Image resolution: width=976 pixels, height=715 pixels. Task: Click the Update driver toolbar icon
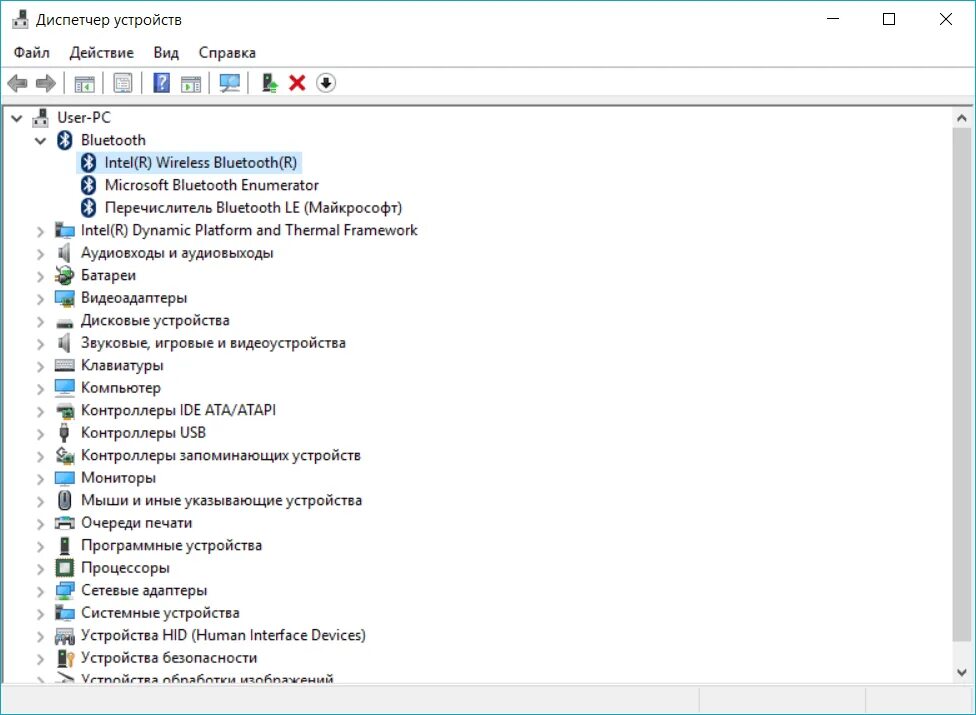(x=270, y=83)
